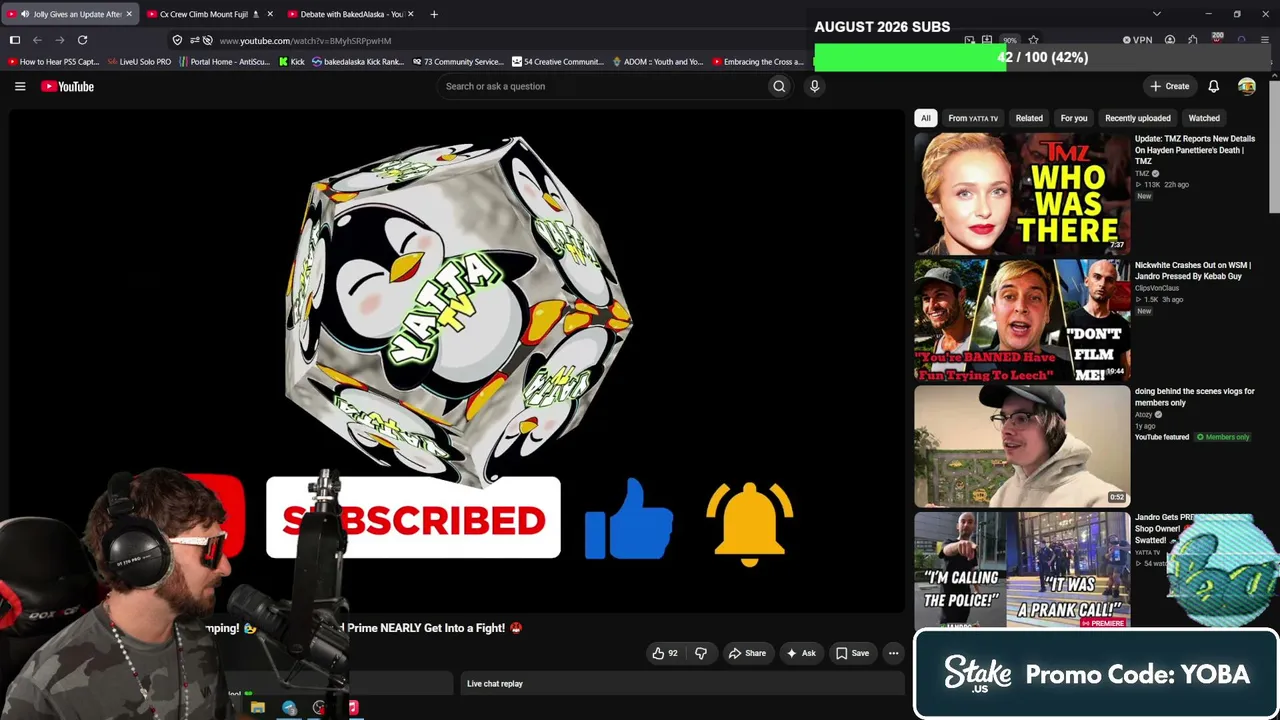Go forward in browser history
This screenshot has width=1280, height=720.
[x=59, y=40]
